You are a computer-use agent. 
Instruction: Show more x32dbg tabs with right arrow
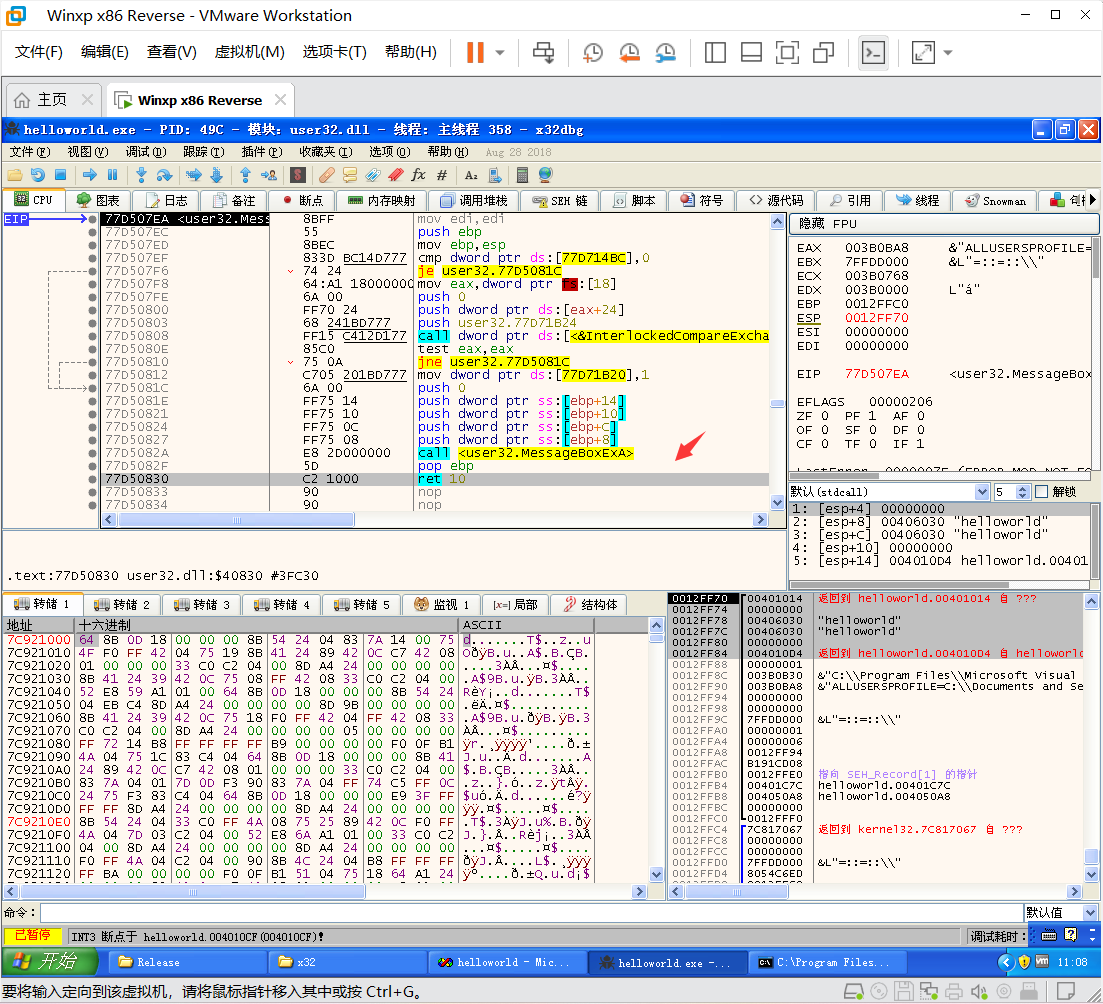[x=1092, y=201]
